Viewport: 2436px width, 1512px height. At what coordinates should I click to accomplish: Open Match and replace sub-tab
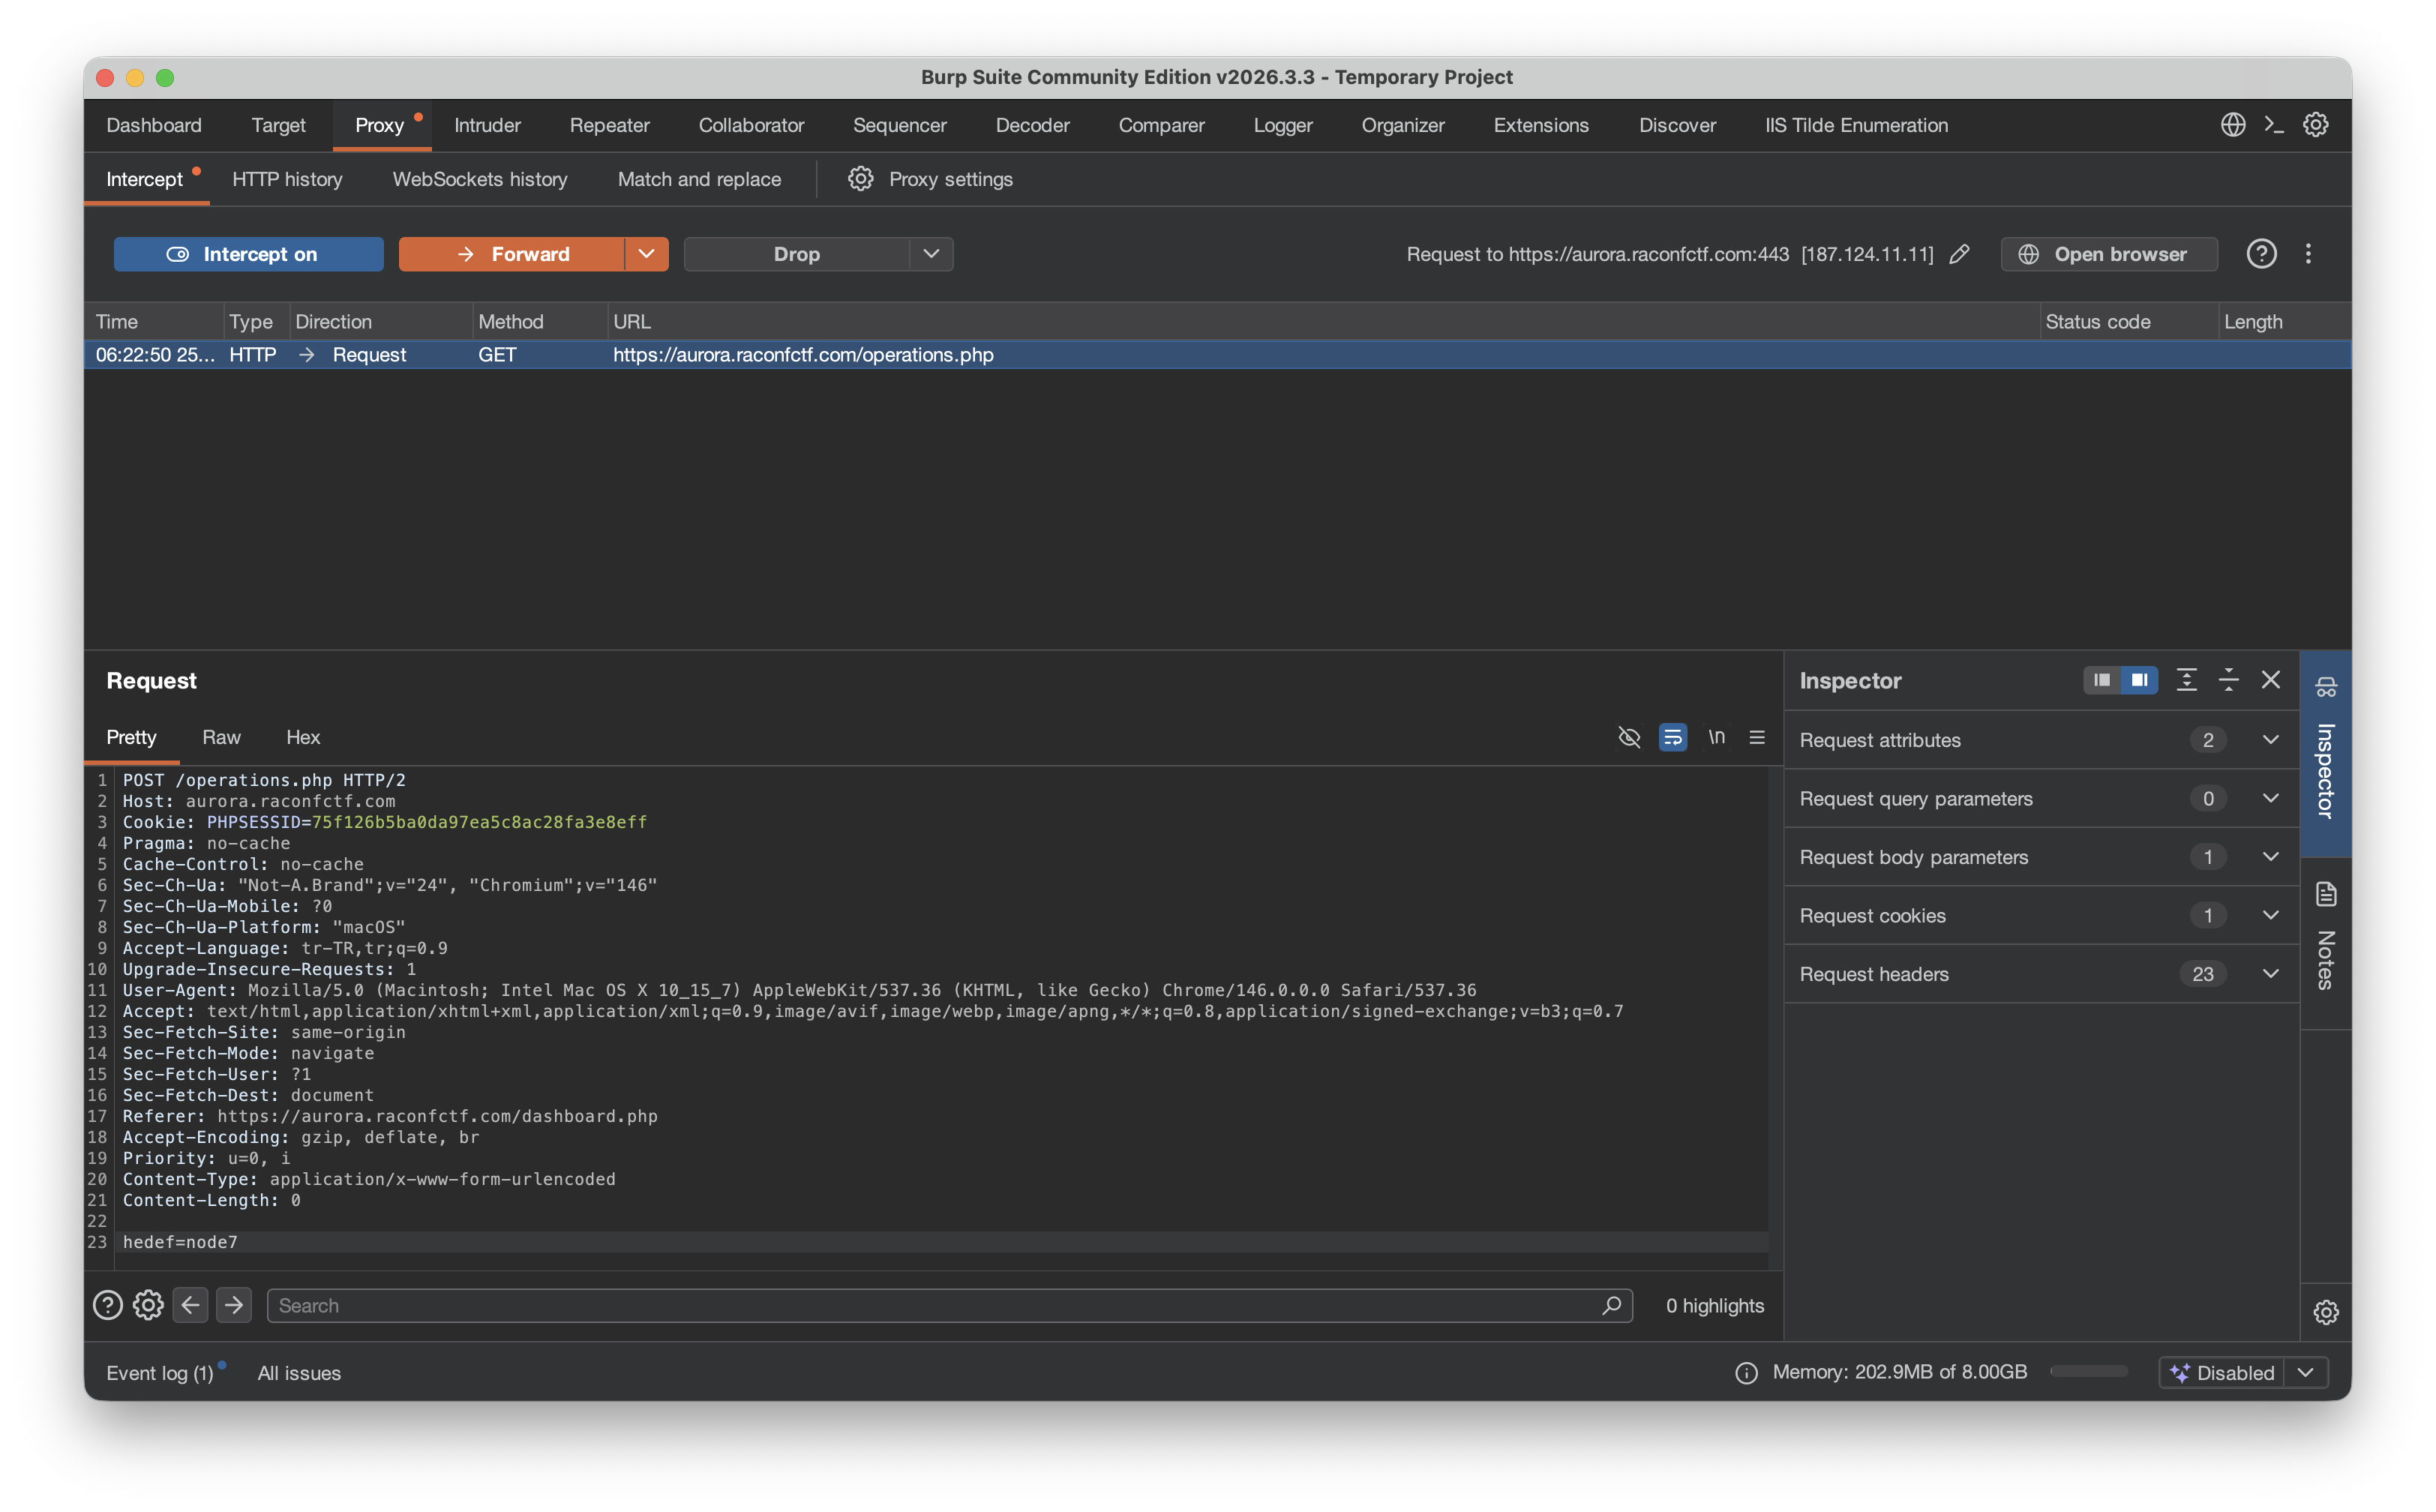click(x=699, y=179)
